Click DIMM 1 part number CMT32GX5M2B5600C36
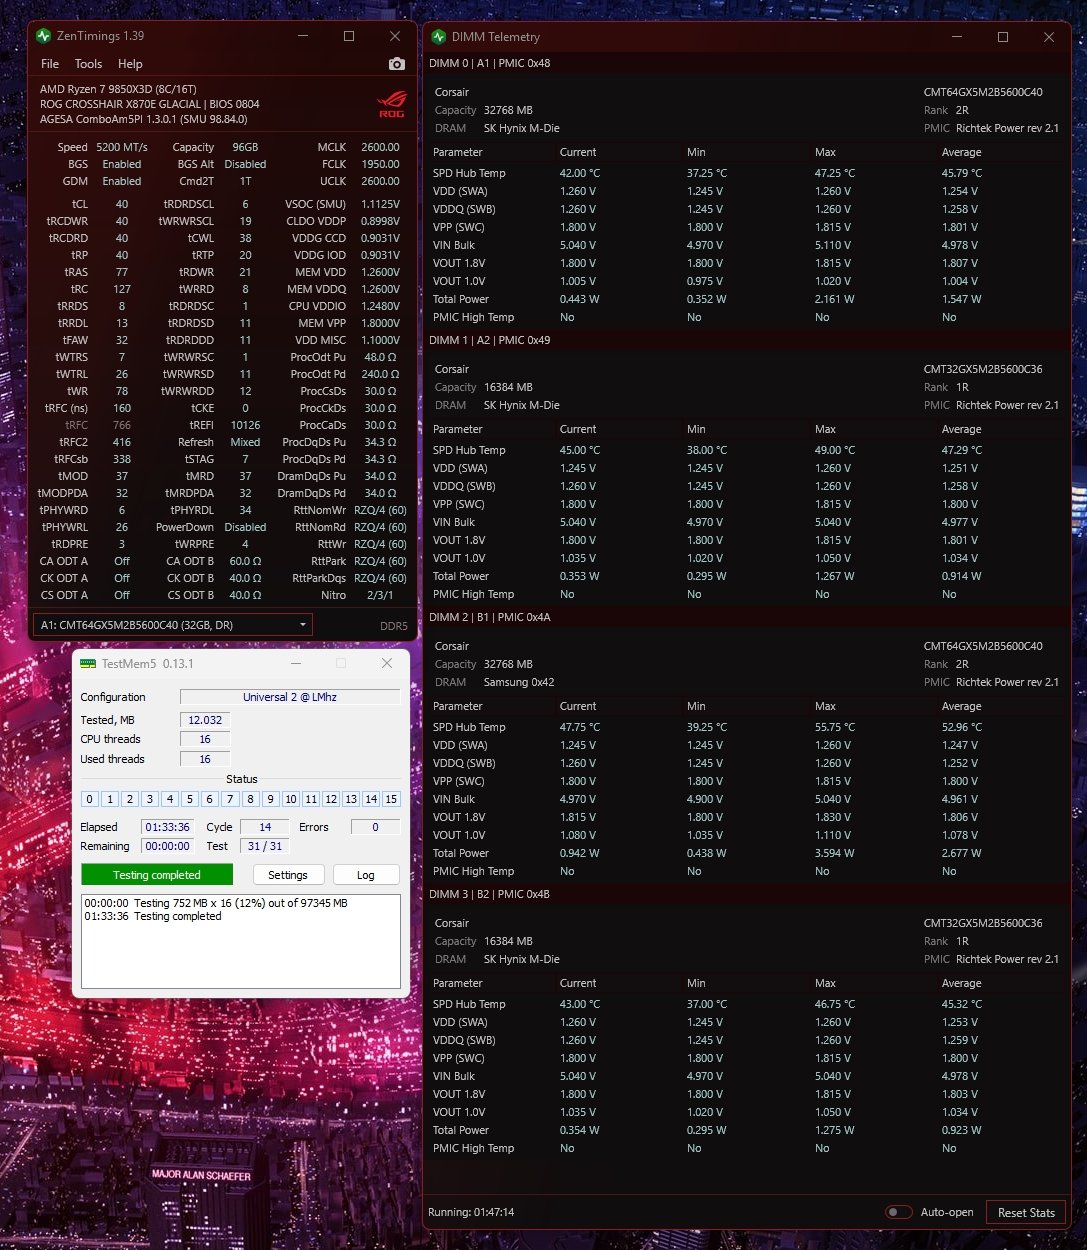The height and width of the screenshot is (1250, 1087). pyautogui.click(x=983, y=369)
